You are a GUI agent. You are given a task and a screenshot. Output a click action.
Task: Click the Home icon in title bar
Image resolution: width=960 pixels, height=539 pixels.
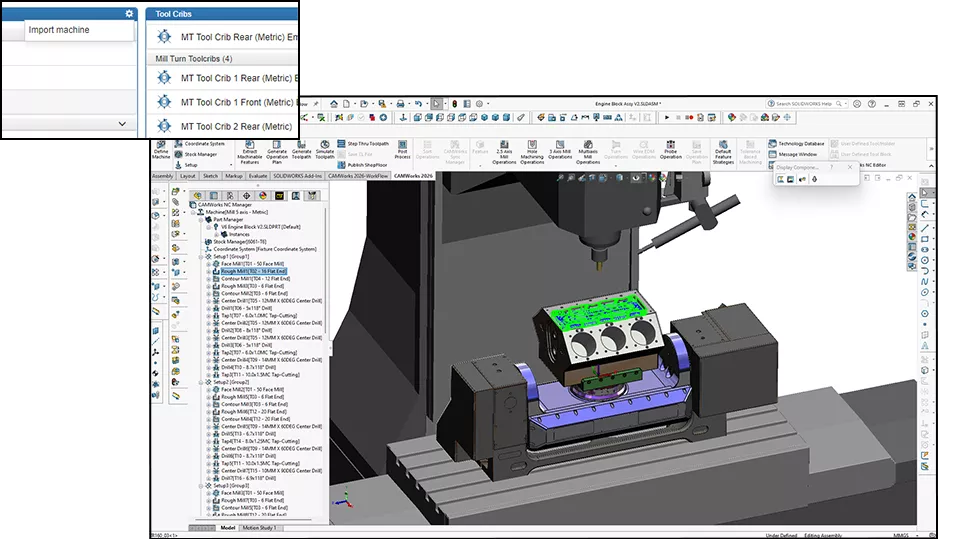pos(334,104)
